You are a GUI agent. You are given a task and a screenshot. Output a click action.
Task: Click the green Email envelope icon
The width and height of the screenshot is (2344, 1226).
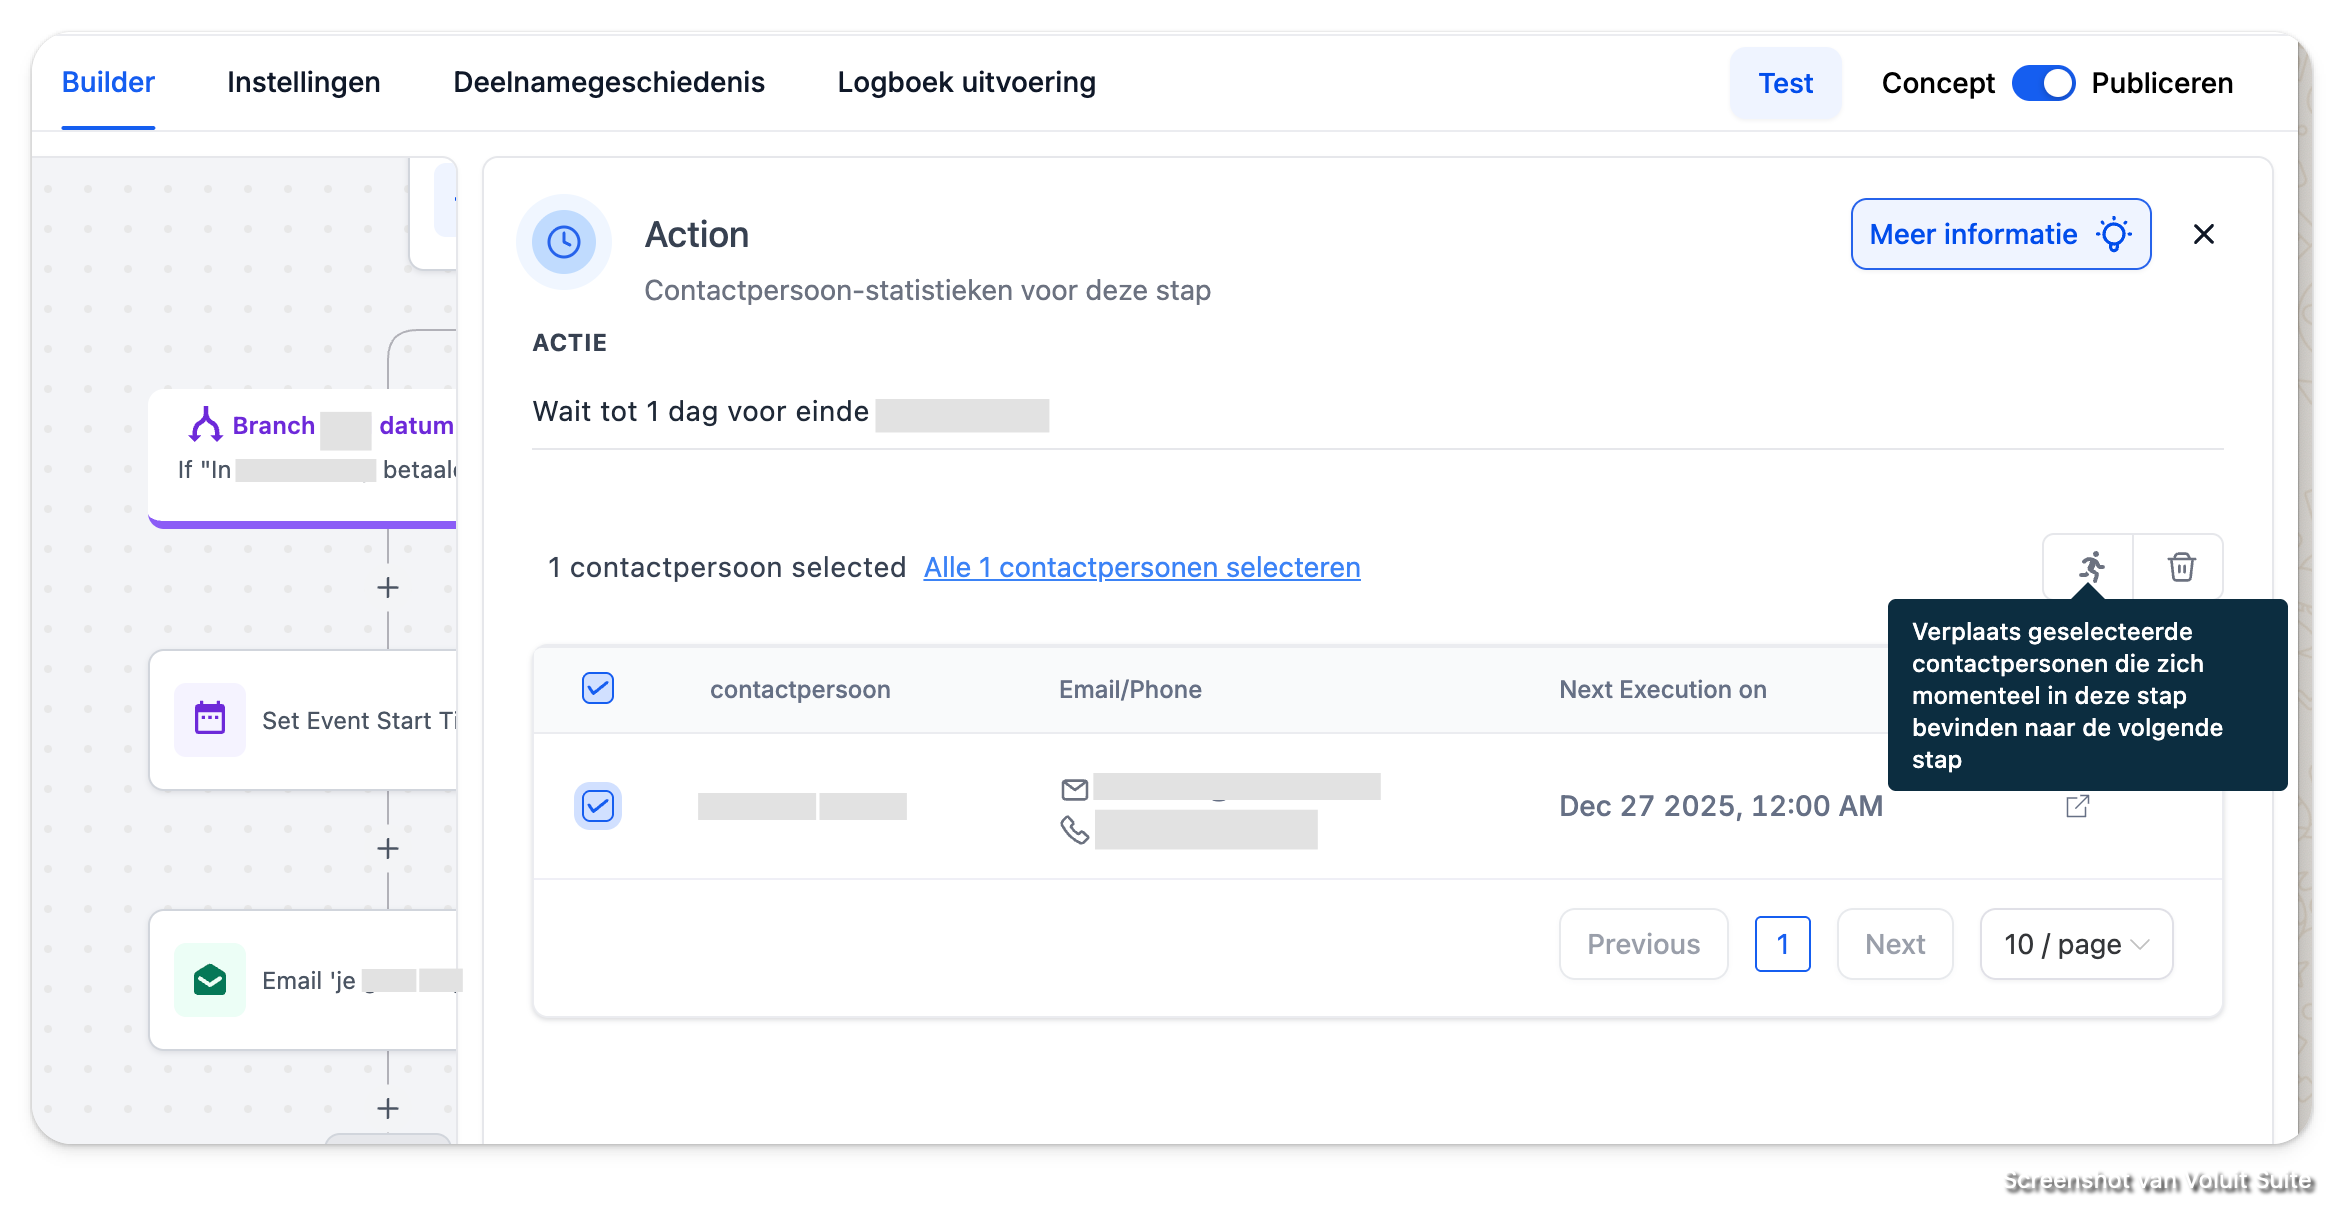pos(210,980)
